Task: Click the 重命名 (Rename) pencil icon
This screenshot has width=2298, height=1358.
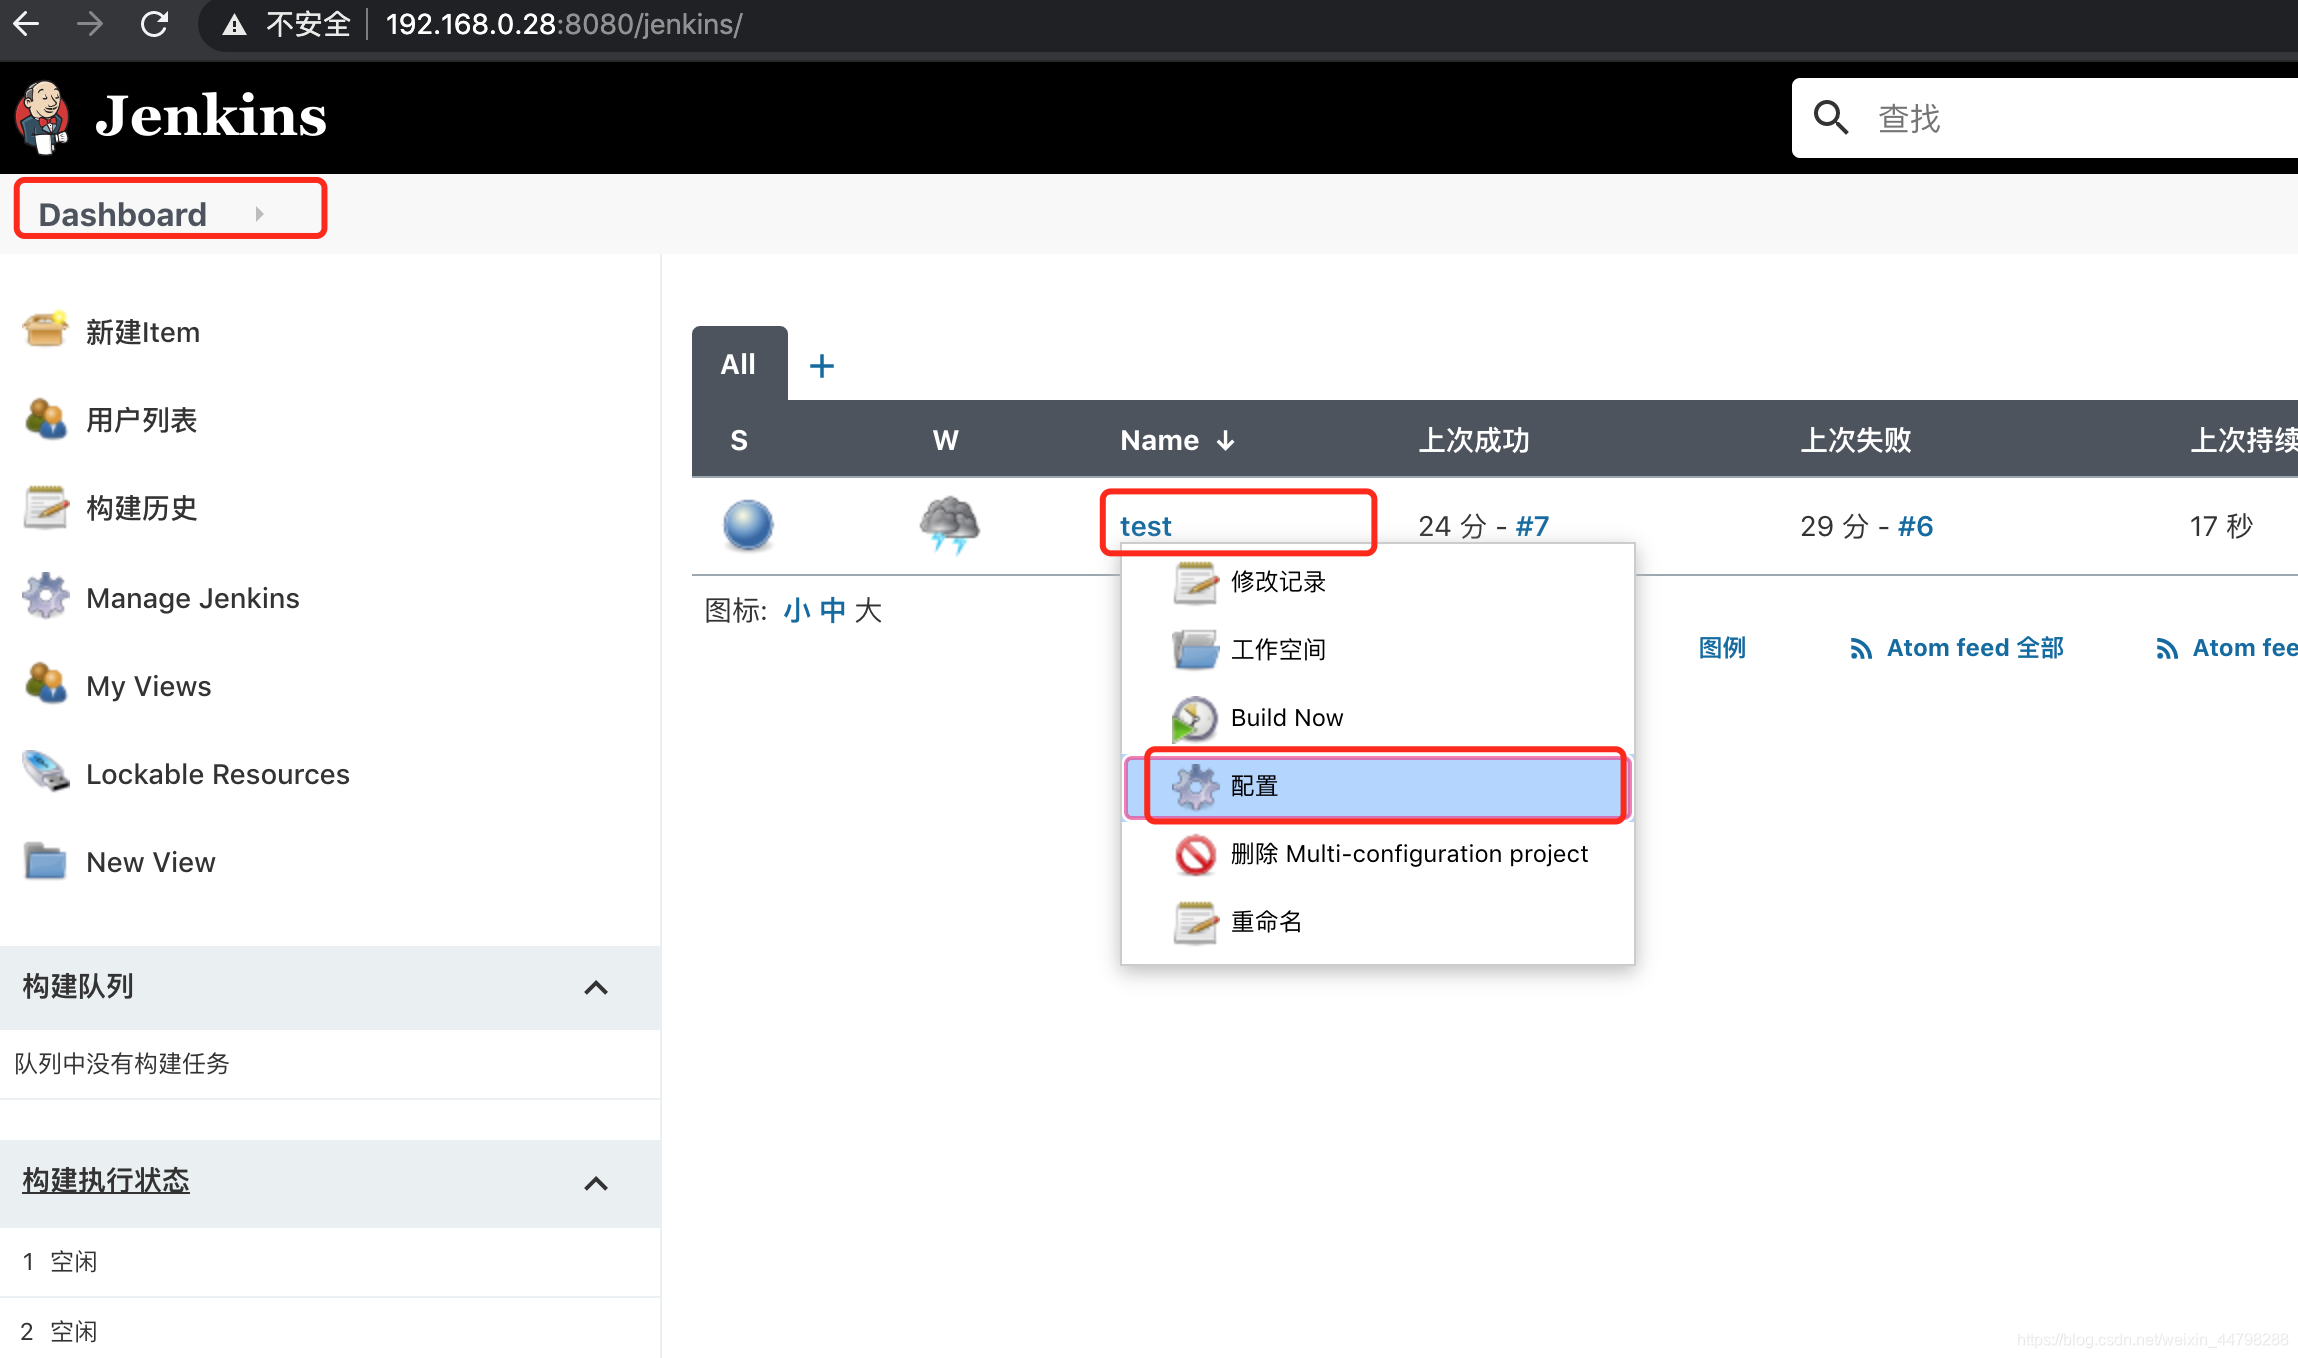Action: pos(1194,922)
